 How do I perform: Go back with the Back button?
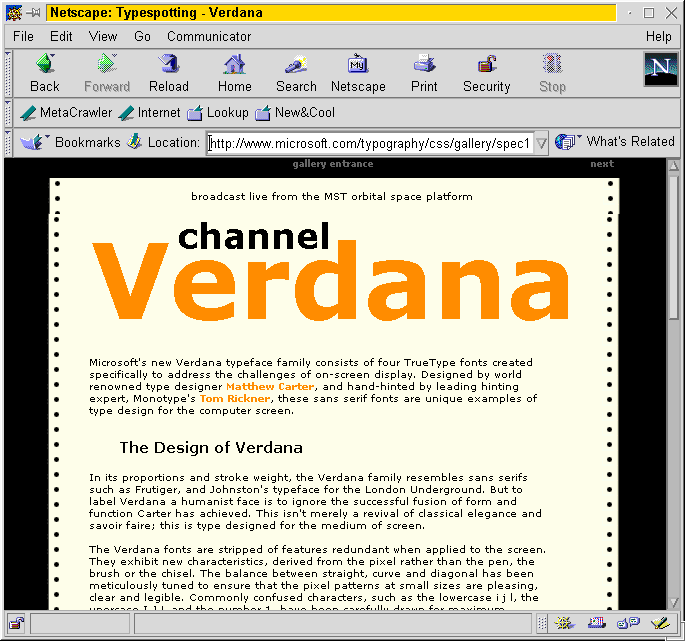[45, 73]
